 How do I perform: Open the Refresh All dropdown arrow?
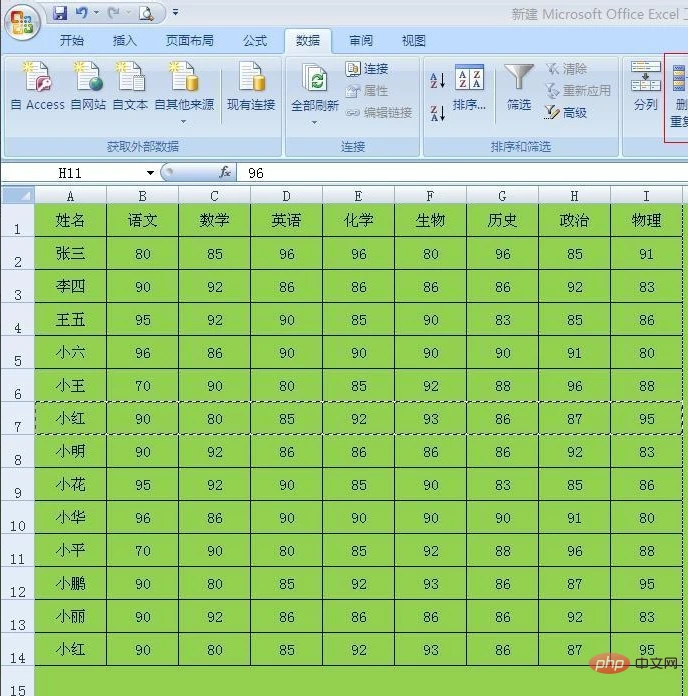click(314, 122)
